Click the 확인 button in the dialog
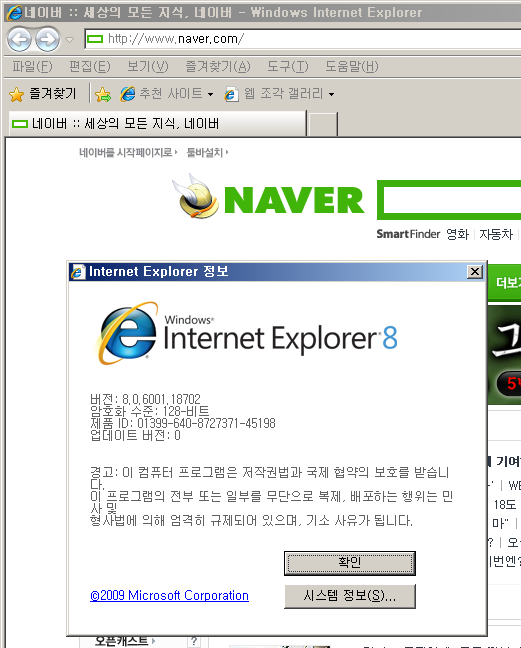This screenshot has width=521, height=648. pos(350,563)
